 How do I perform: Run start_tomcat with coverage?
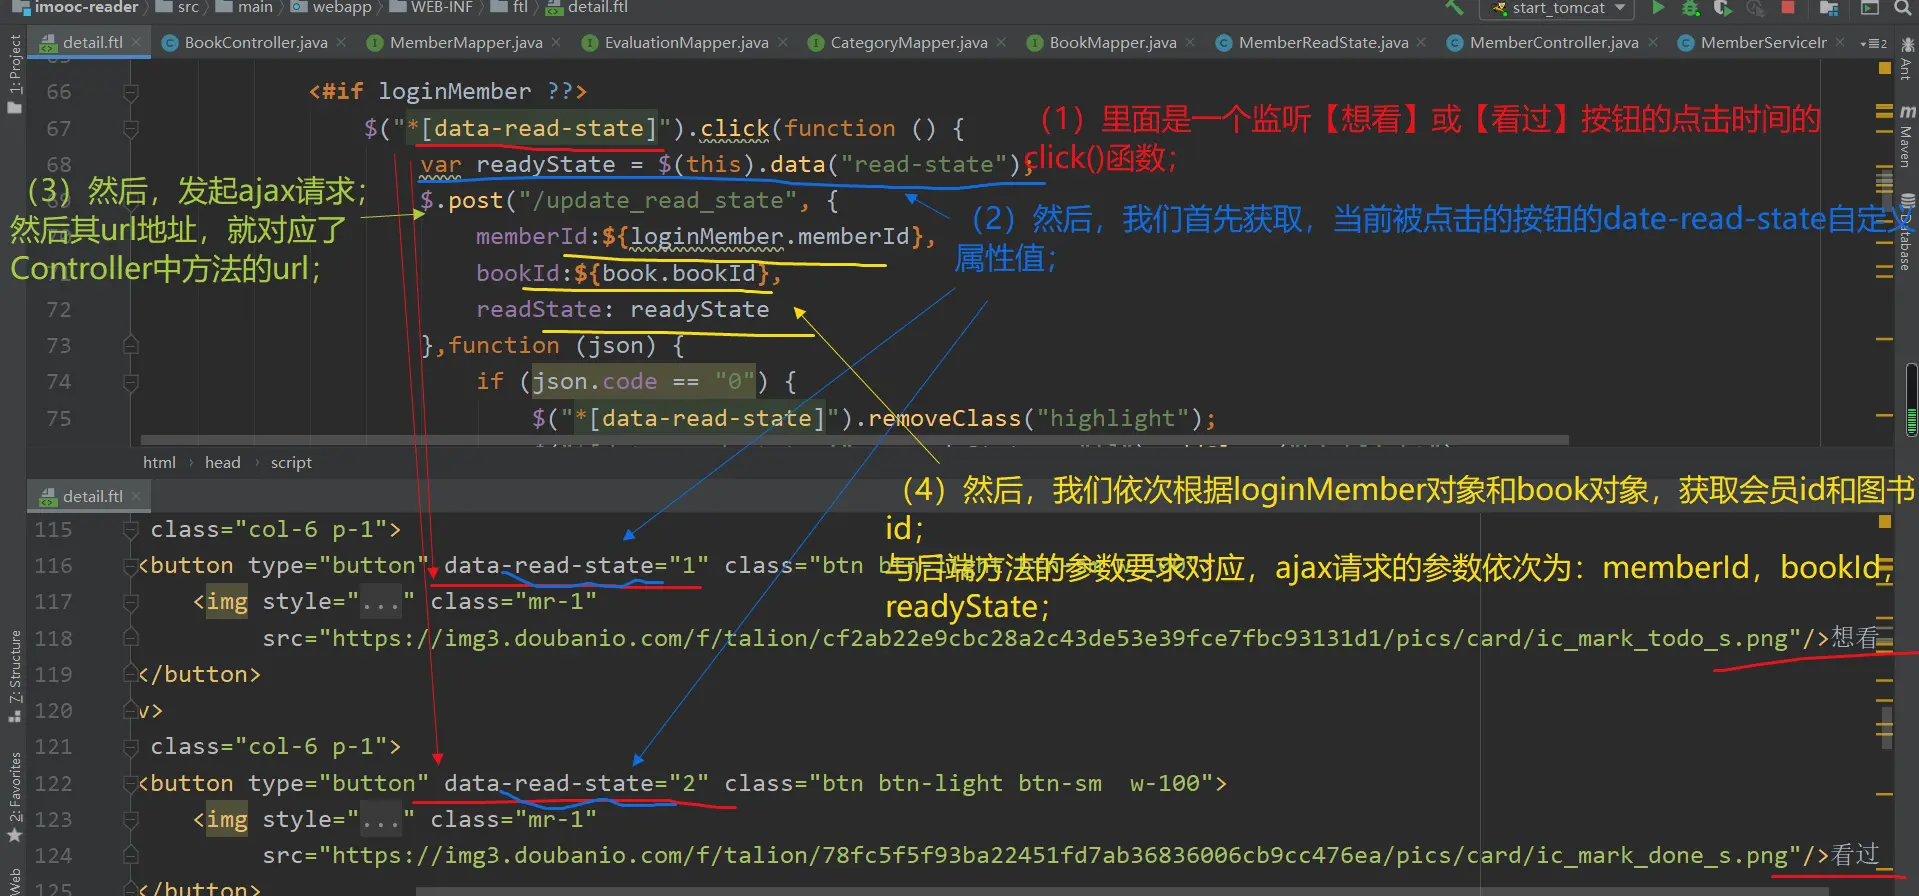1722,8
